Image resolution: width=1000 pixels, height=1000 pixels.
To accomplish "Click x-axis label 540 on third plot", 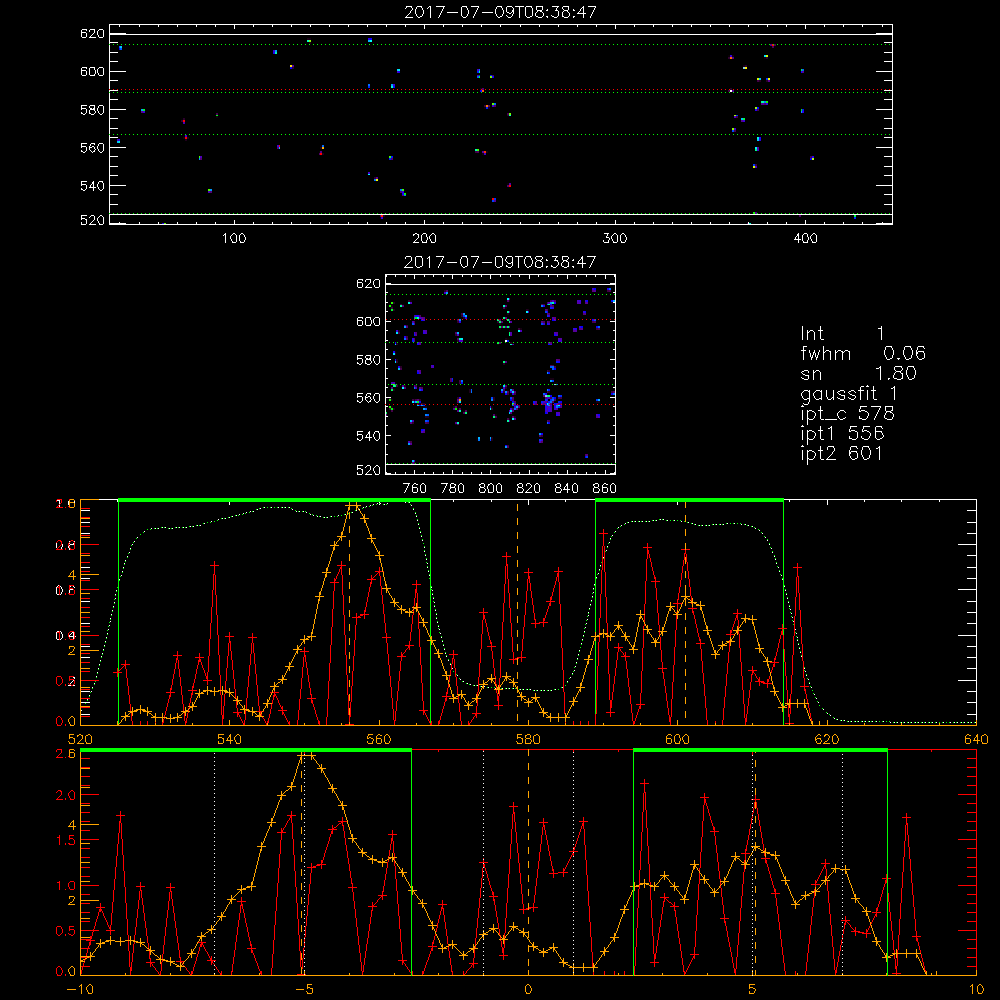I will point(230,739).
